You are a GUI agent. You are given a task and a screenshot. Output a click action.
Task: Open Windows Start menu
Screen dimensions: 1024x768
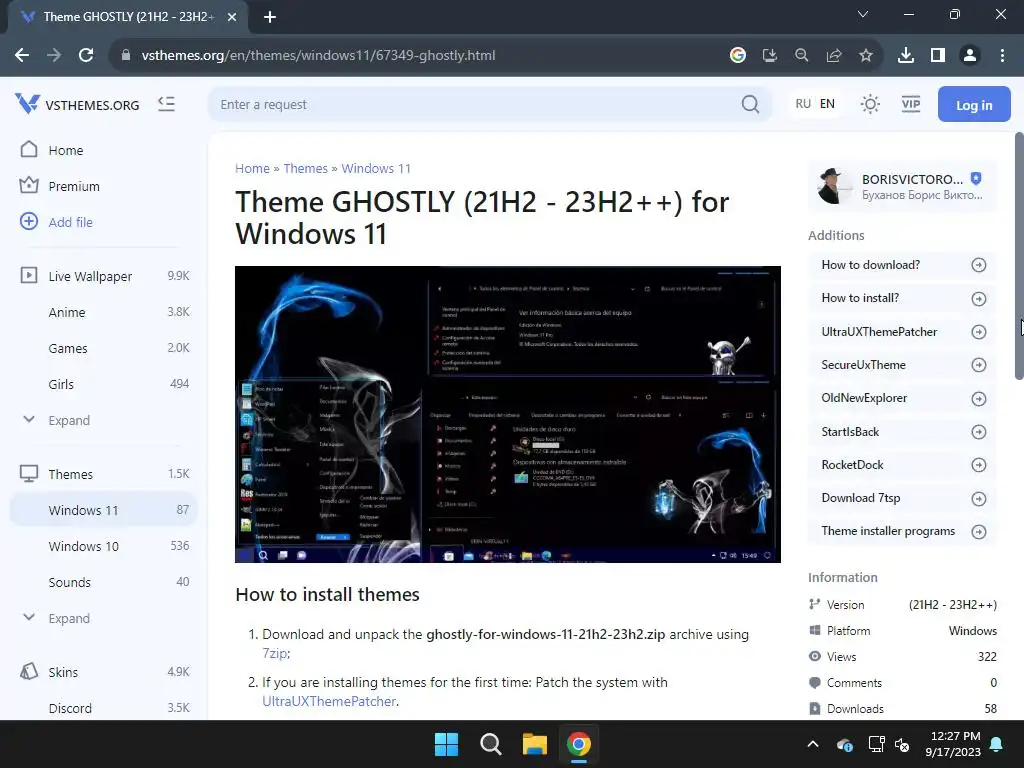[447, 744]
